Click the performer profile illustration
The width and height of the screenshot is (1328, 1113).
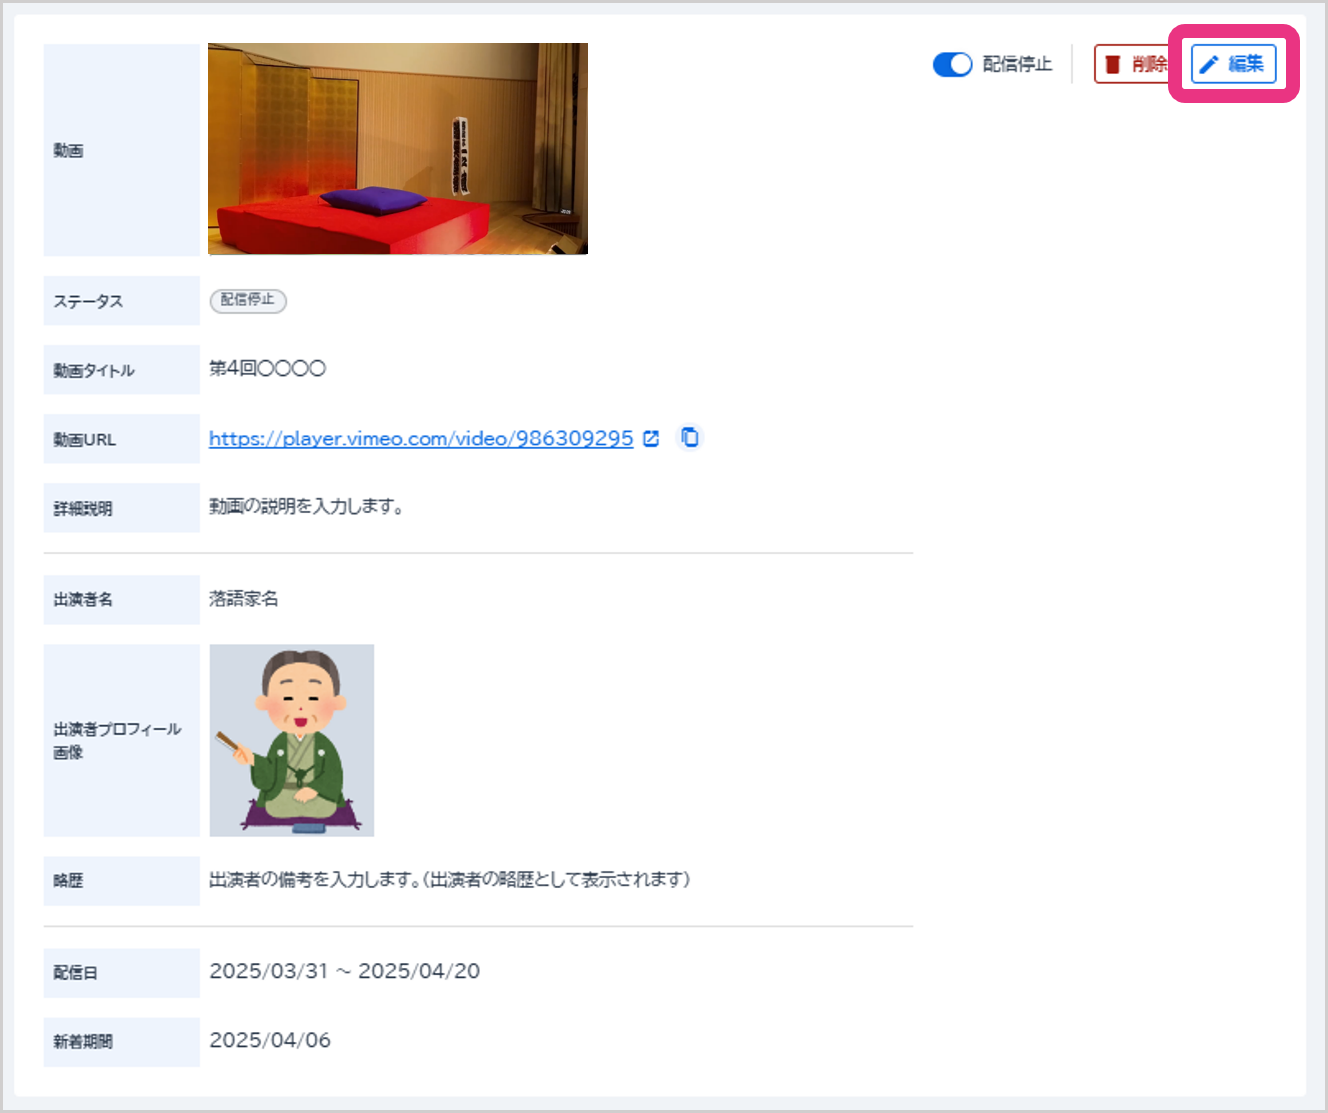pos(291,740)
